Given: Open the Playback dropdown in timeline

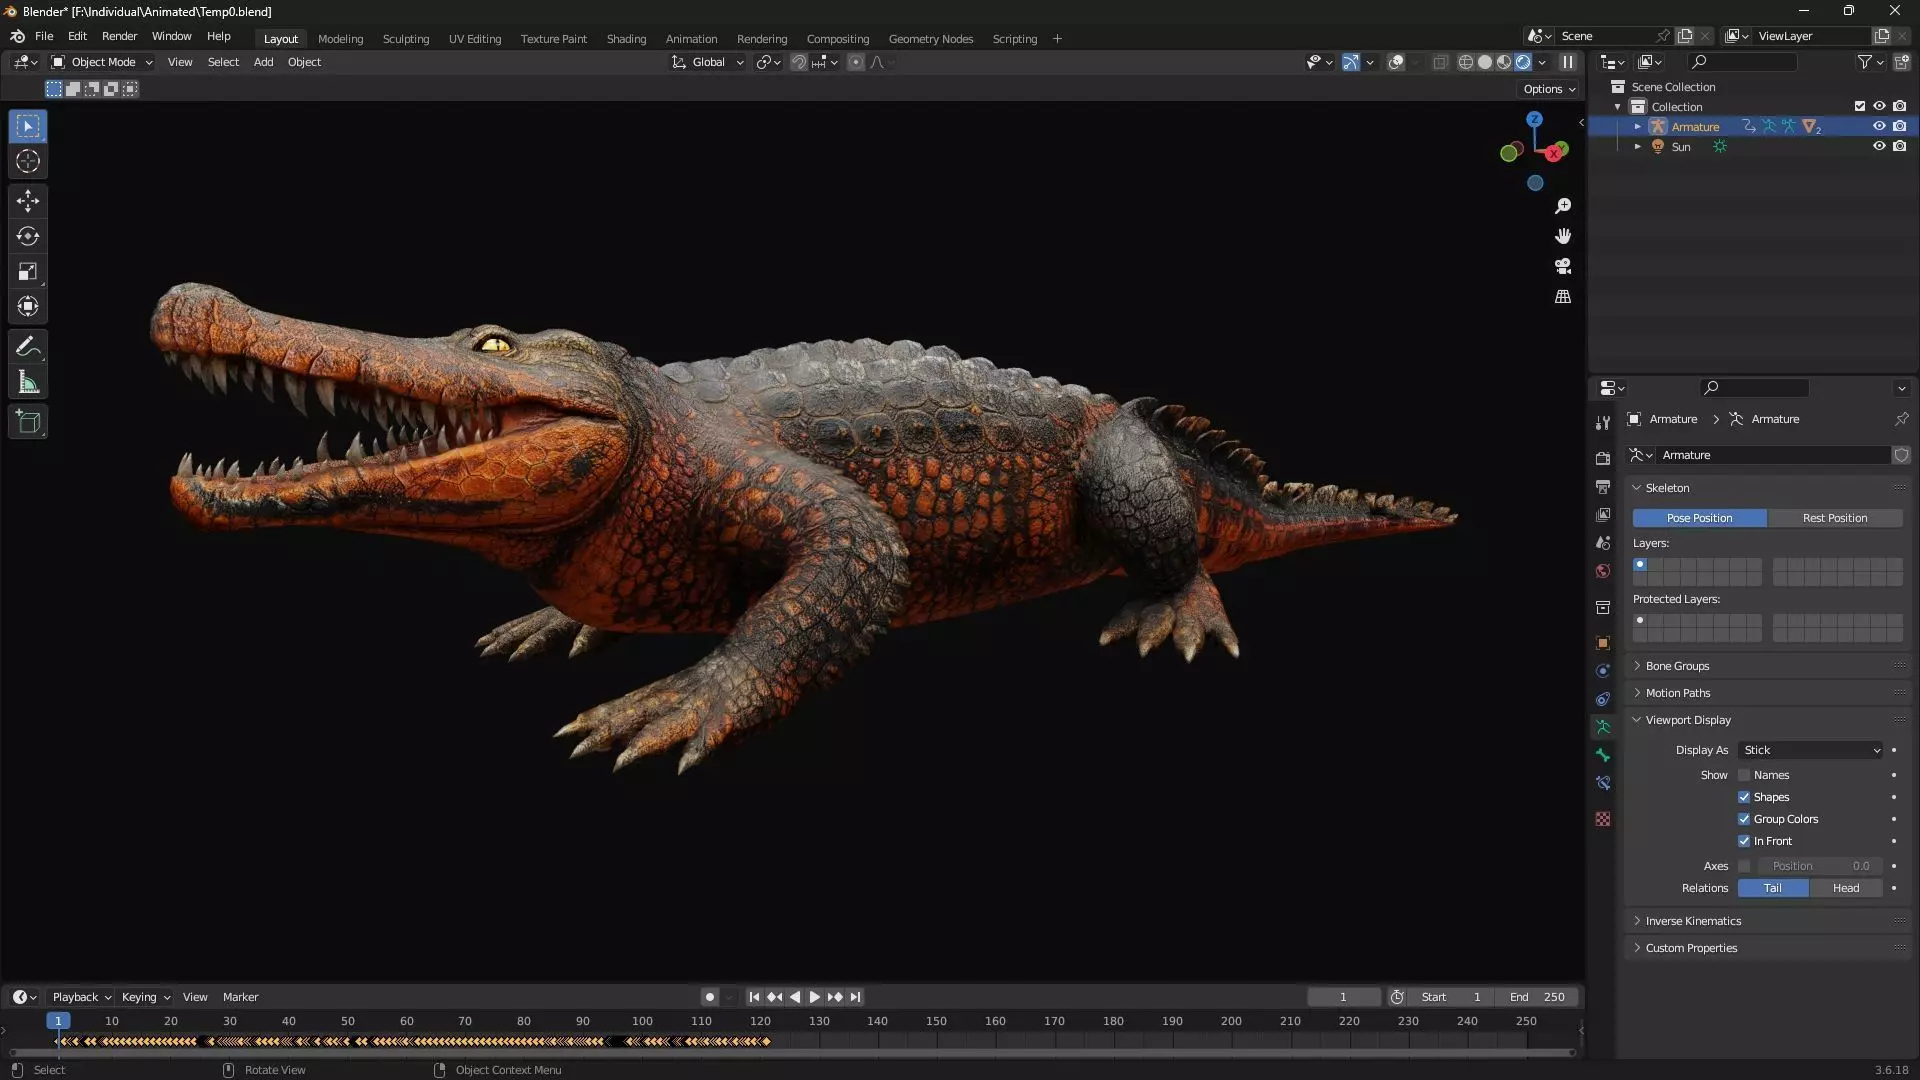Looking at the screenshot, I should point(81,997).
